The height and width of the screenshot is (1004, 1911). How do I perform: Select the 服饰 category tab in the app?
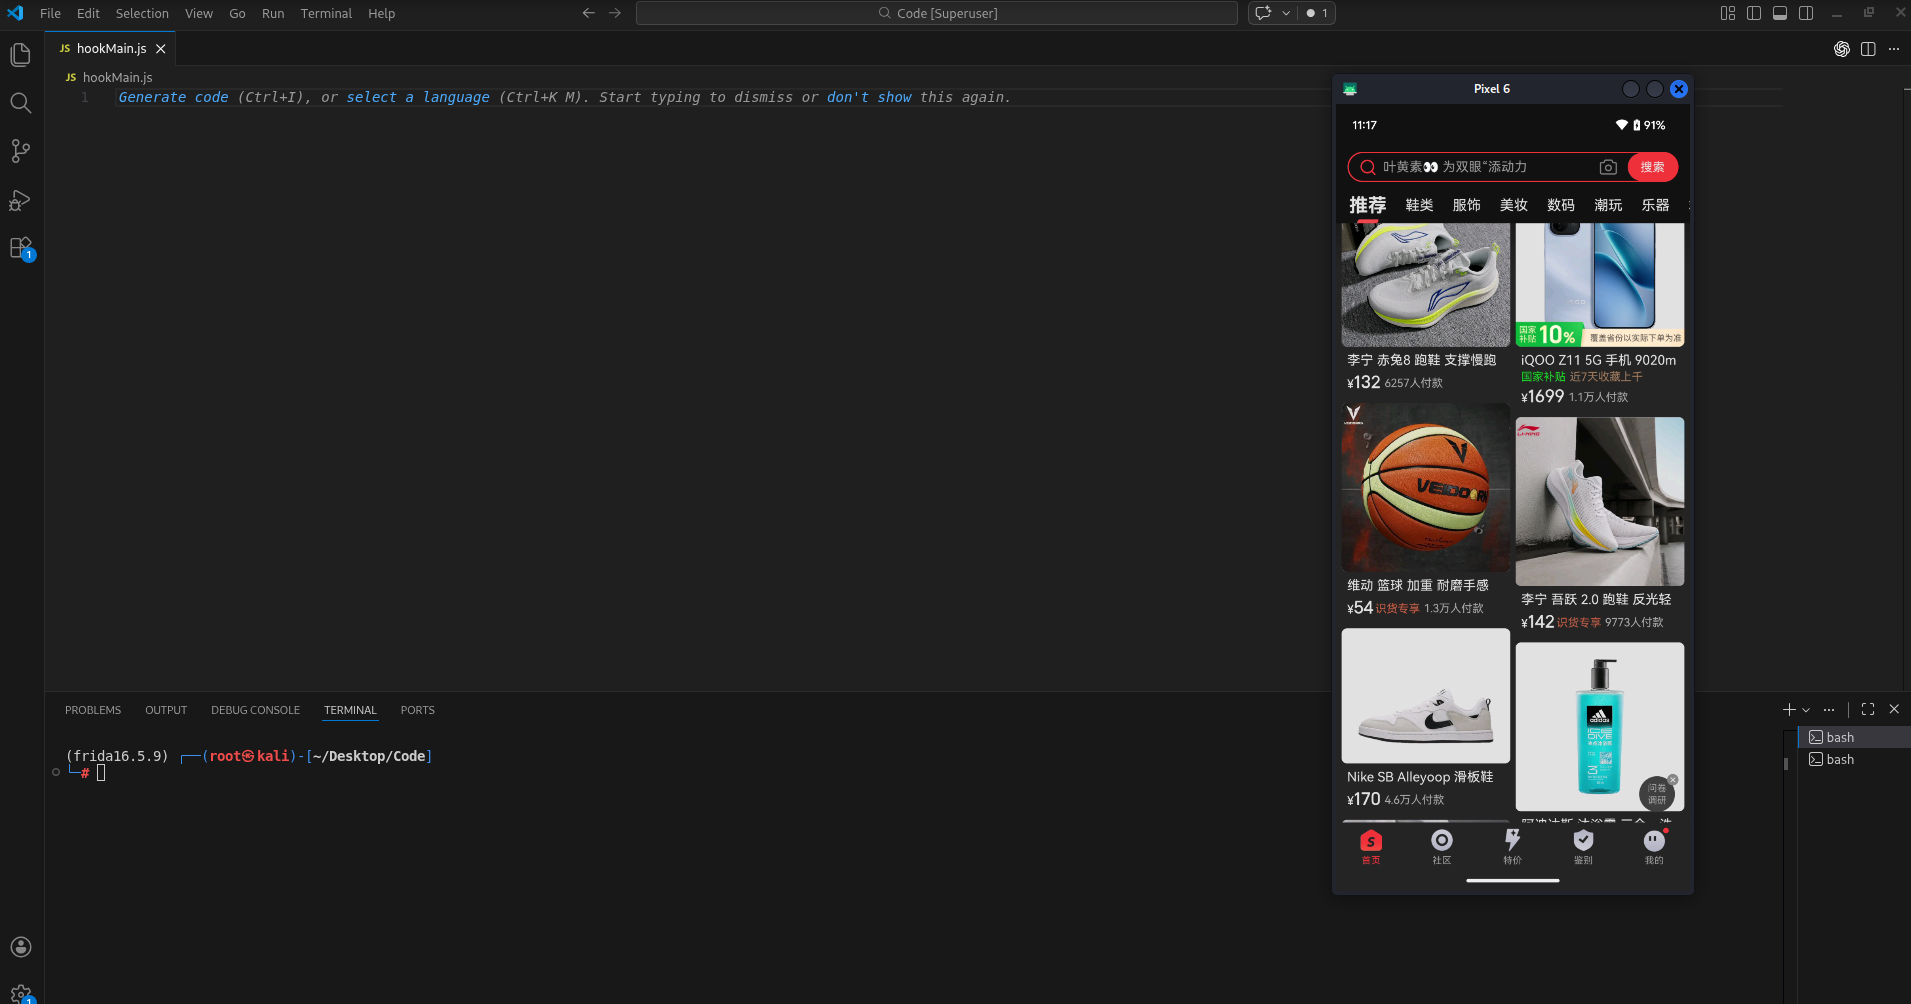(1466, 205)
